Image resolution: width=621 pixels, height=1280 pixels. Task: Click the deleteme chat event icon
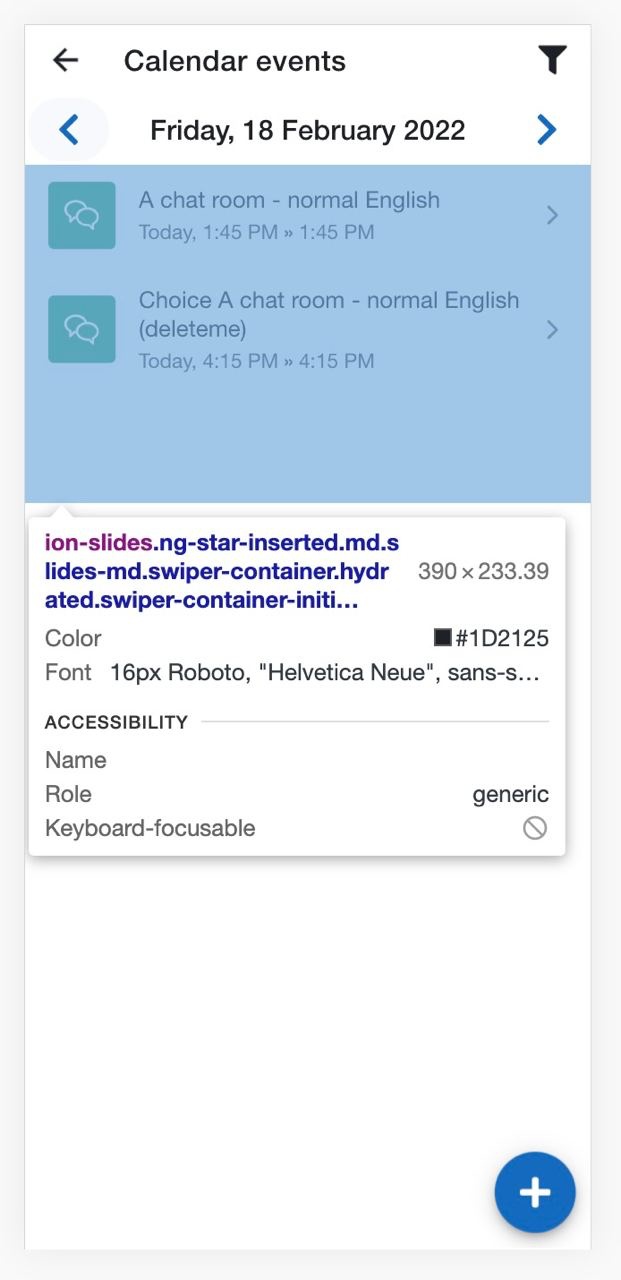pyautogui.click(x=82, y=329)
